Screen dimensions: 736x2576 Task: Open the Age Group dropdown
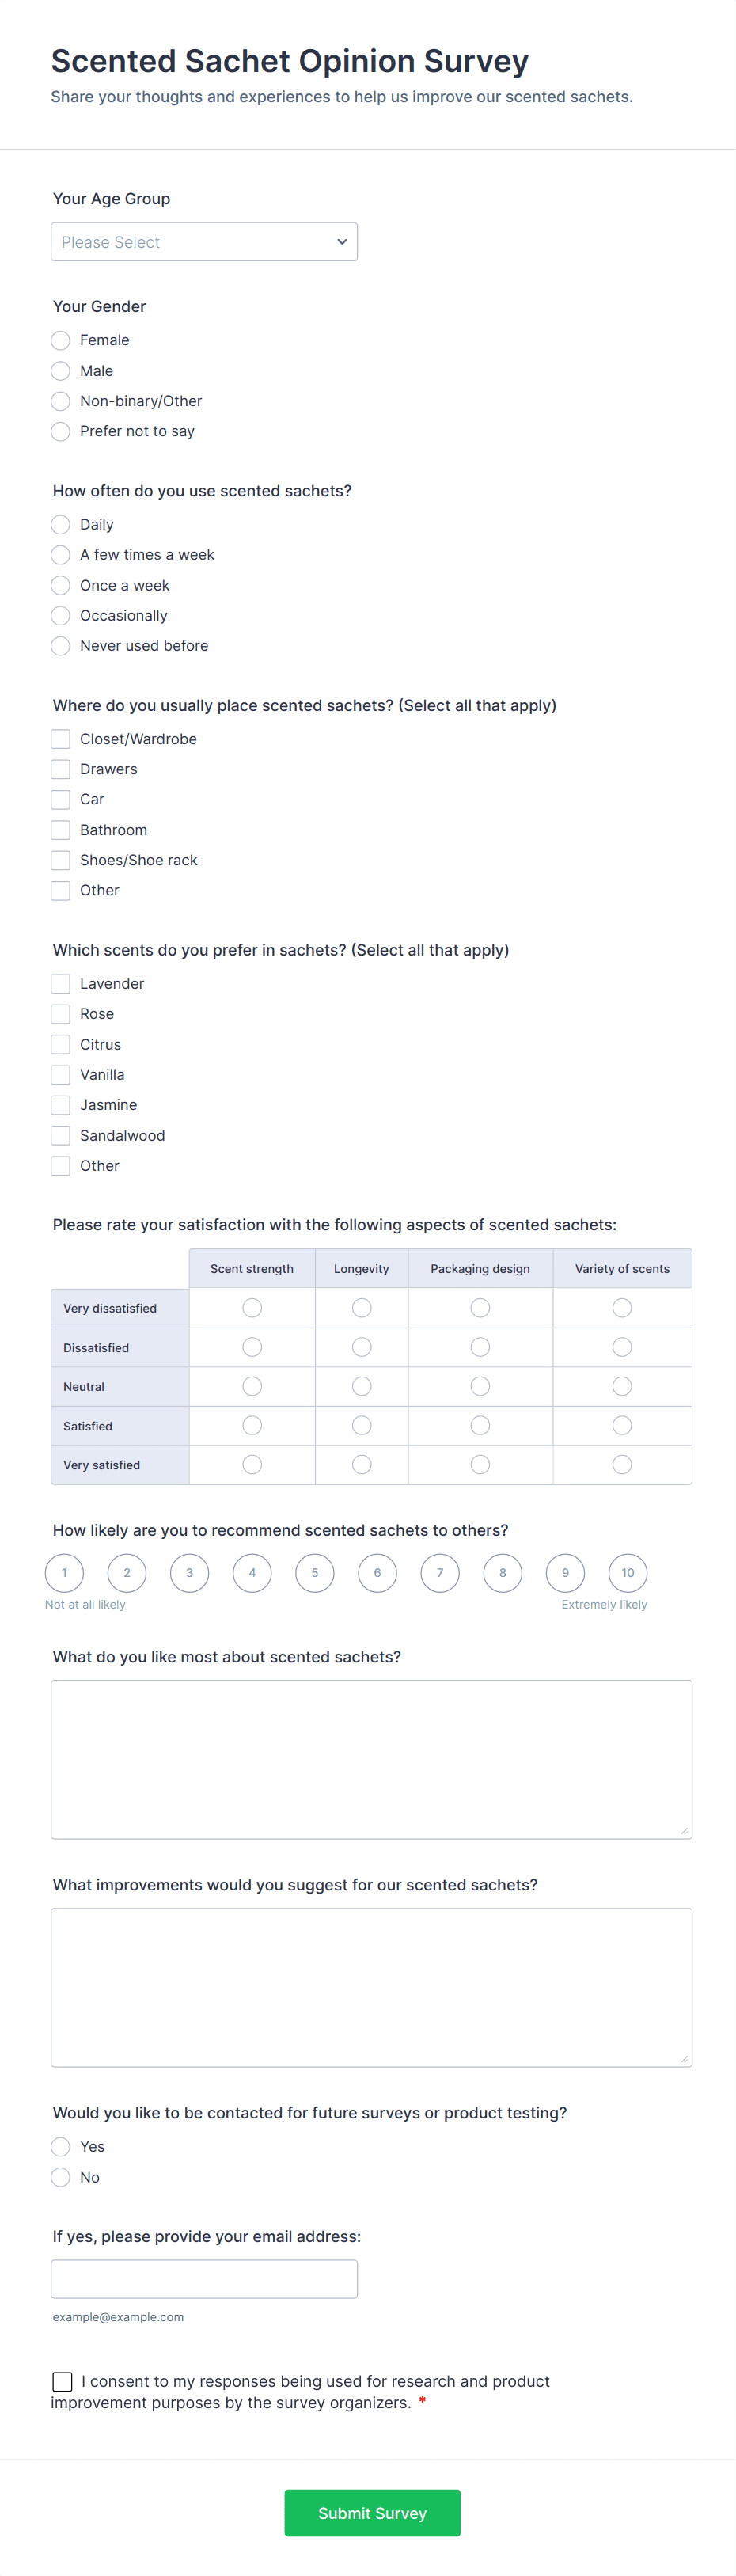[x=204, y=241]
